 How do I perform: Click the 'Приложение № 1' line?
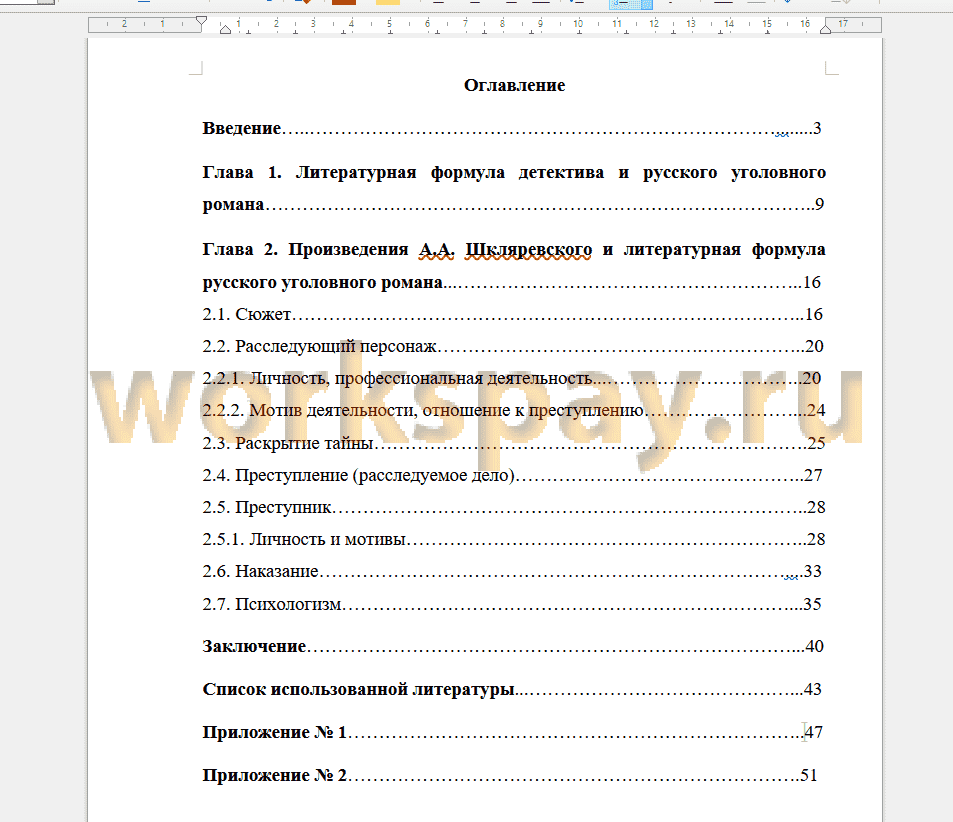512,732
